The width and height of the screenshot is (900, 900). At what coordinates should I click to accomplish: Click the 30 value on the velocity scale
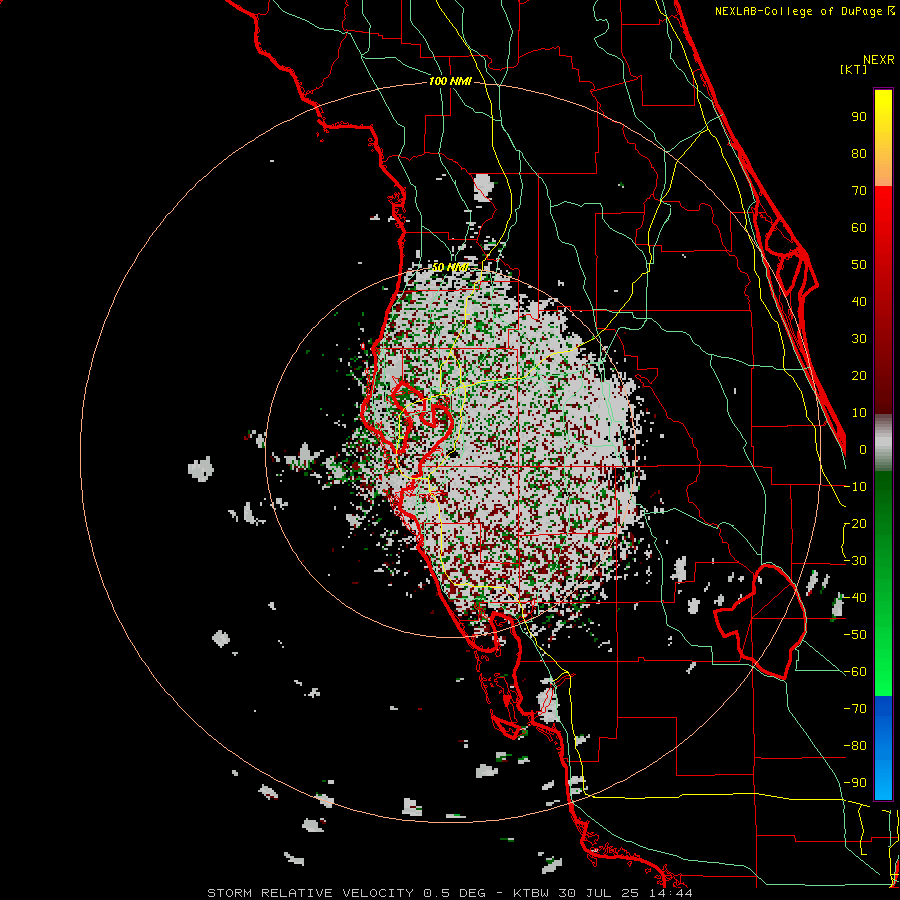859,339
